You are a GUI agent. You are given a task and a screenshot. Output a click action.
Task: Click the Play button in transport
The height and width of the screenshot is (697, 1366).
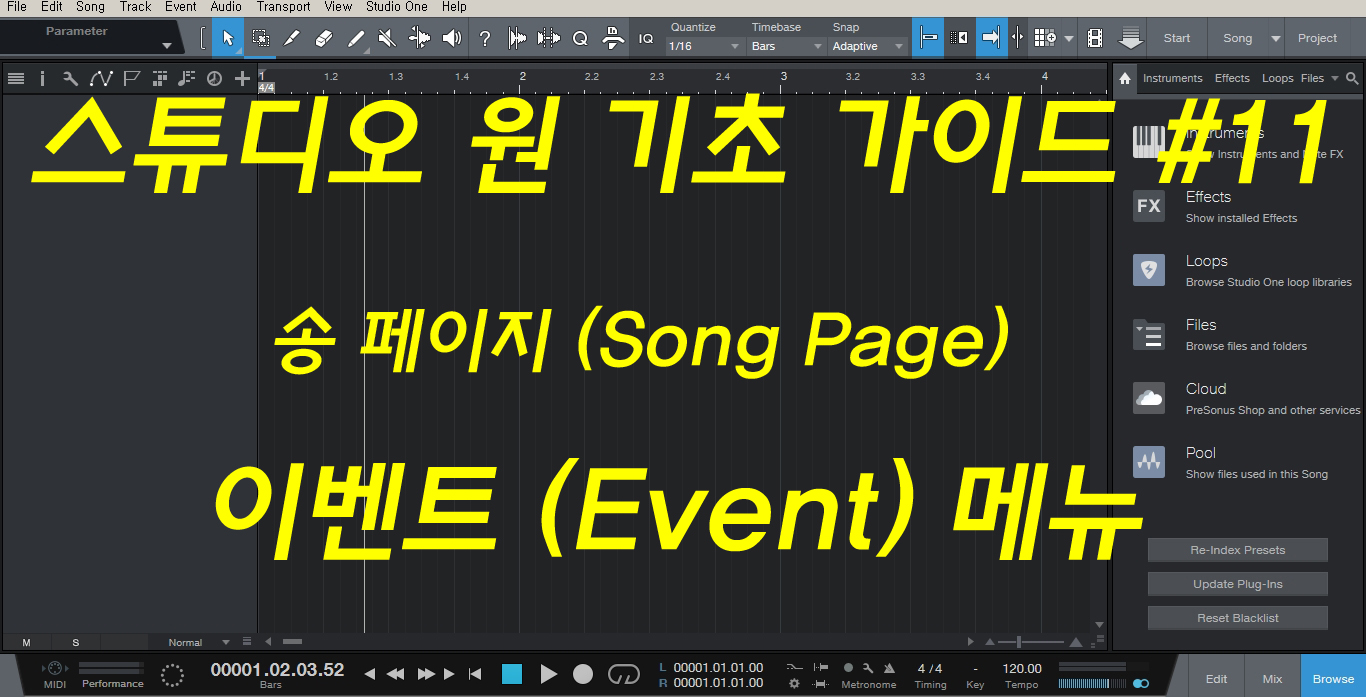pos(548,674)
